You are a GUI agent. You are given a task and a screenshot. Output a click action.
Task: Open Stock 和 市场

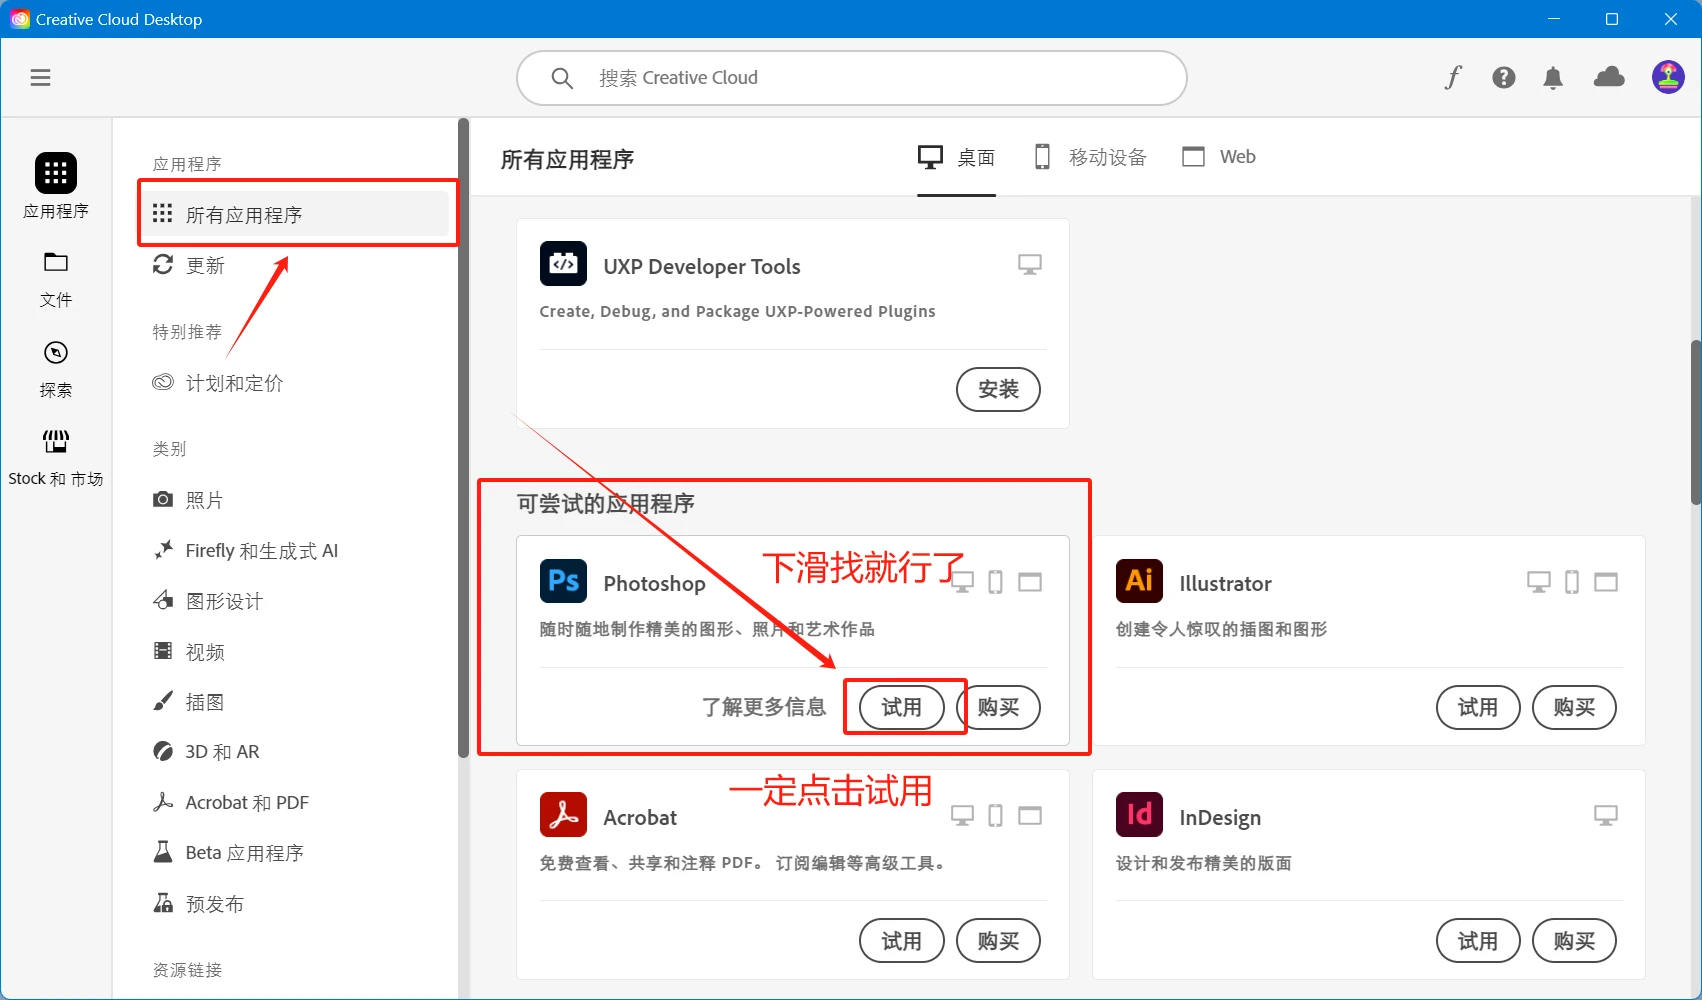click(56, 458)
